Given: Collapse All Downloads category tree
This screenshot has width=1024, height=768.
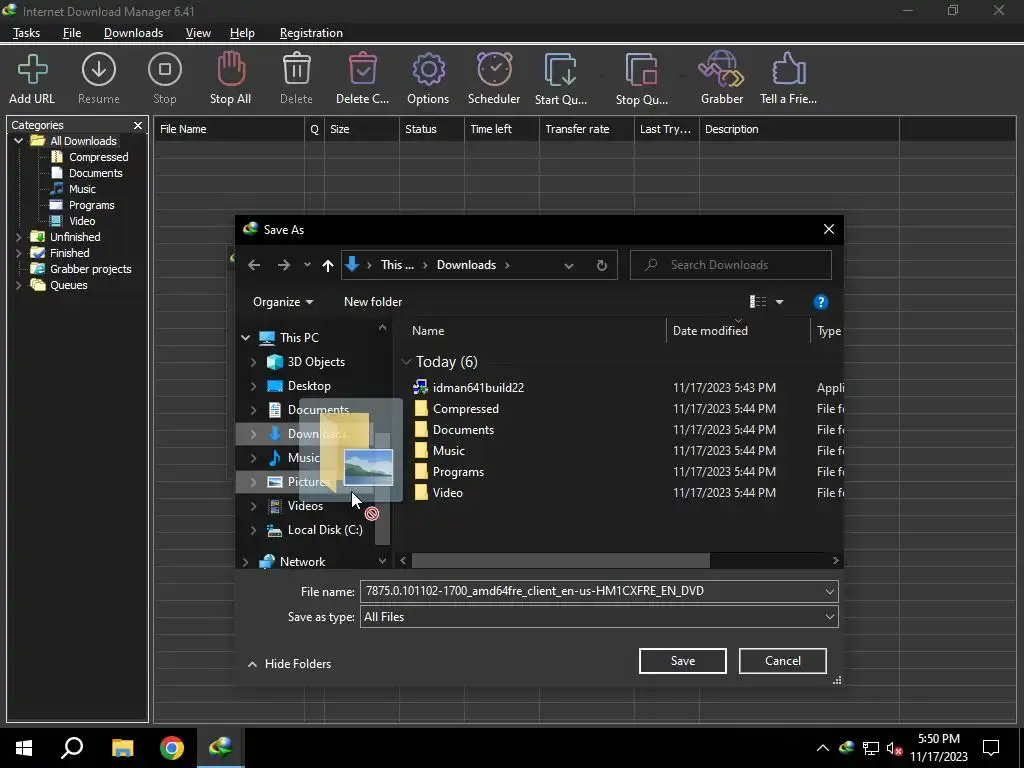Looking at the screenshot, I should pyautogui.click(x=18, y=141).
